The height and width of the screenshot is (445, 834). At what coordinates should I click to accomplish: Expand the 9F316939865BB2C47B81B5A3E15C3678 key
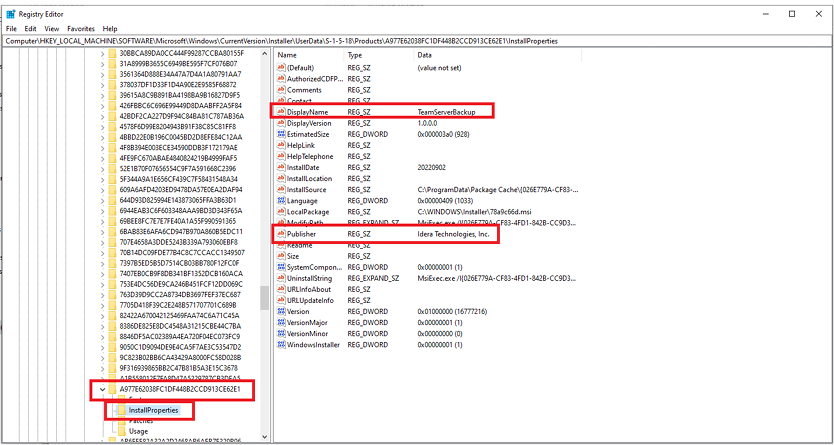(x=102, y=368)
